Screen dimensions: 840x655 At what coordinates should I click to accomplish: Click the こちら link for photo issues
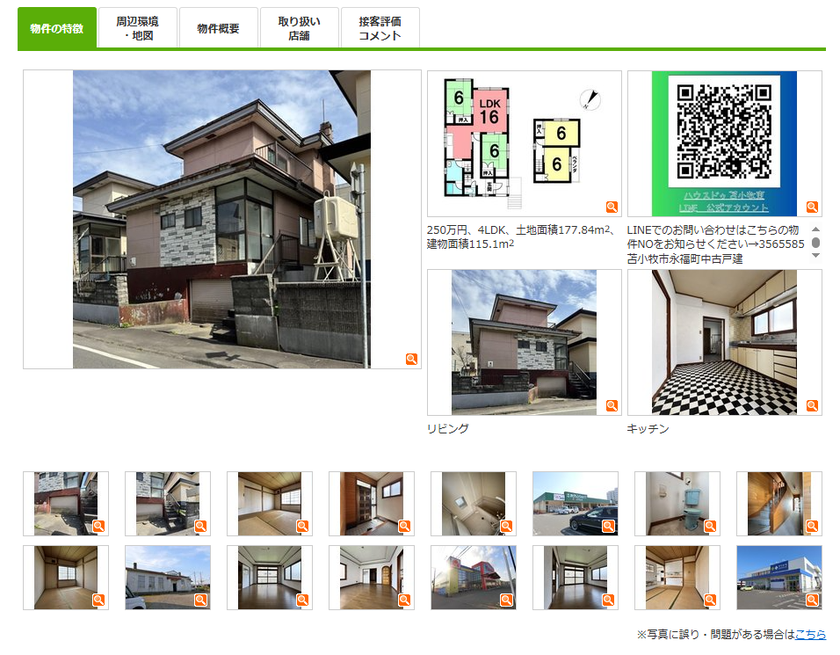(x=810, y=635)
